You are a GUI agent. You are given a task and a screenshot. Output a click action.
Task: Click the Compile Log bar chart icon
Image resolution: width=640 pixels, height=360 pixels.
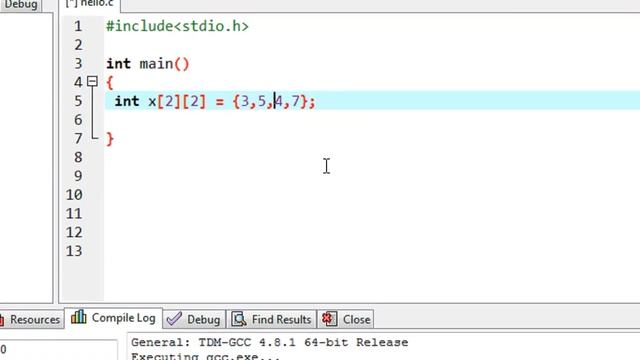78,317
